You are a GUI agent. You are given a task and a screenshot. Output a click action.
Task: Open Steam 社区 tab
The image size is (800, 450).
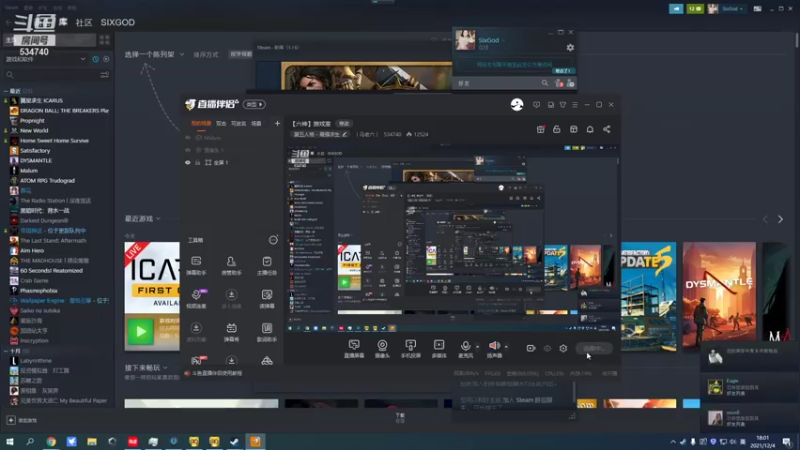84,22
